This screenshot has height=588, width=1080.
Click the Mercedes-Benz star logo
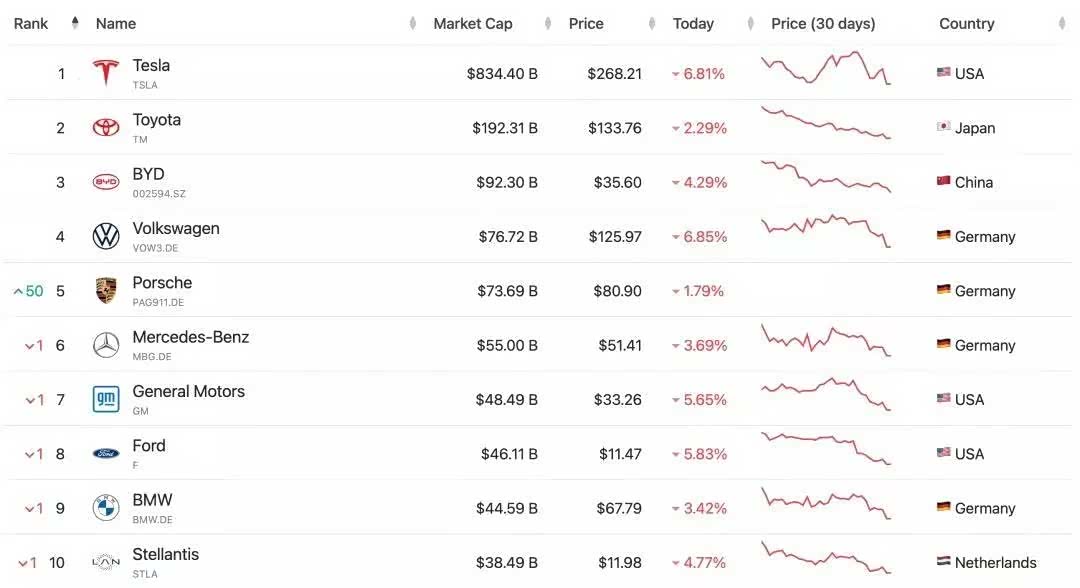pos(106,345)
